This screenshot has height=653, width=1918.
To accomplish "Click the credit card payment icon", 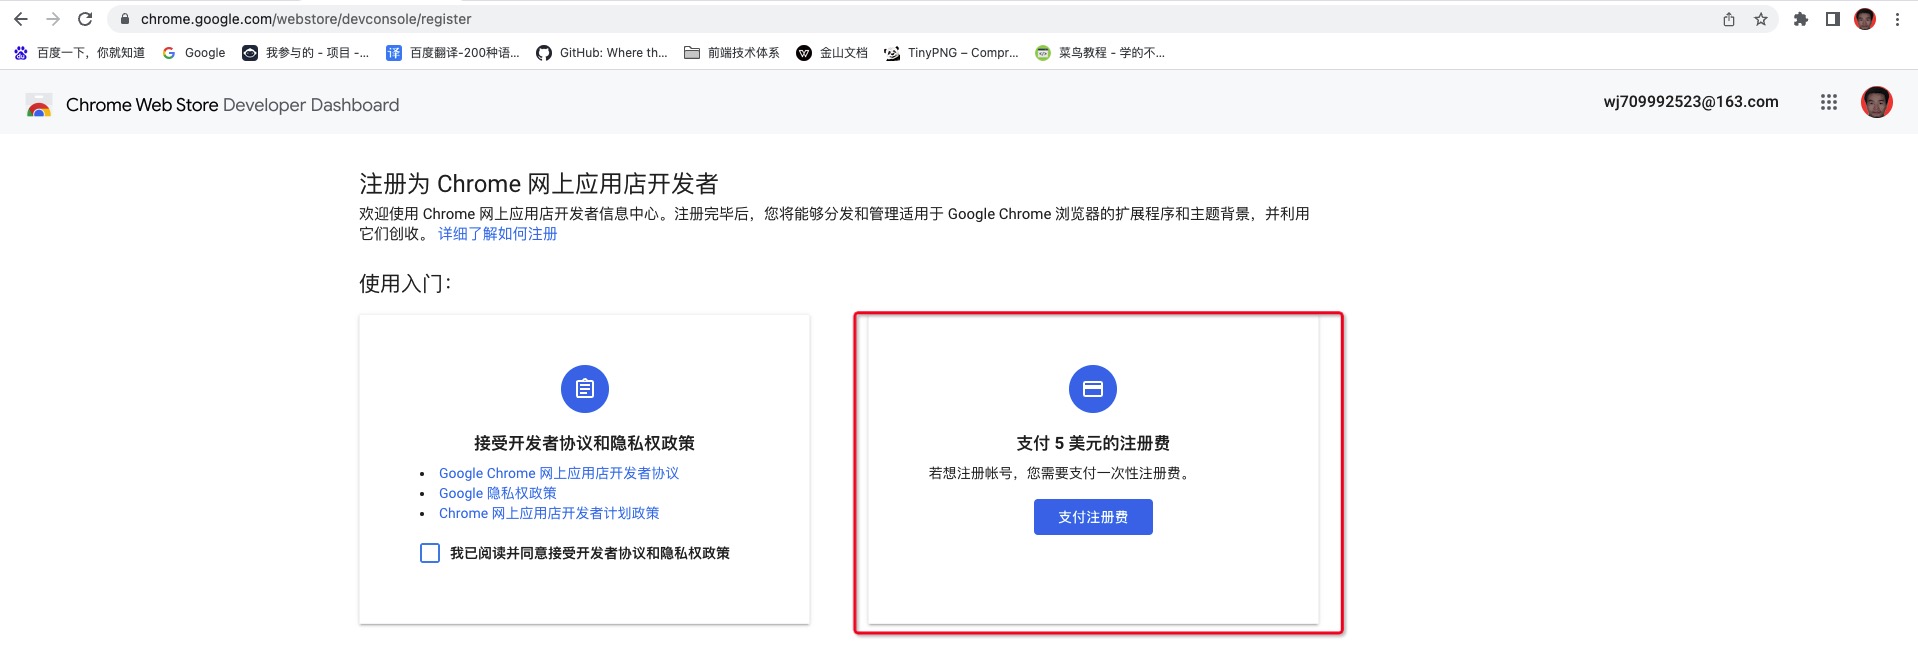I will [1093, 389].
